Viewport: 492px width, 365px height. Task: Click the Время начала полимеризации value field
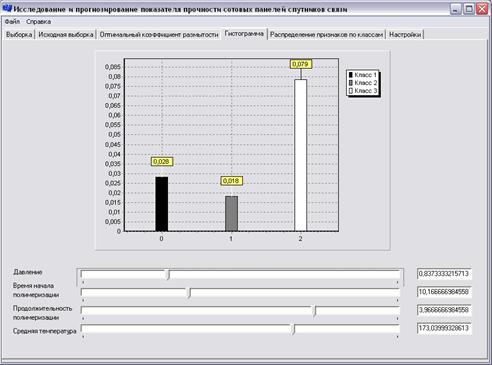tap(444, 292)
